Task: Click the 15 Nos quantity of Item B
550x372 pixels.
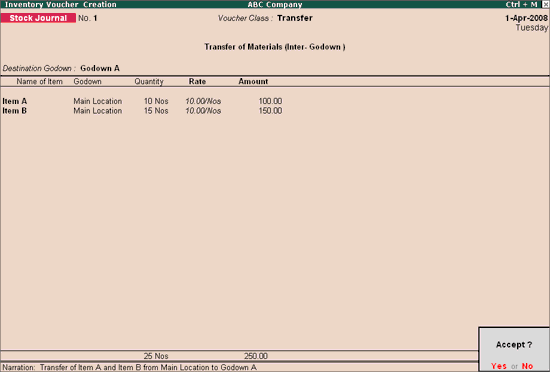Action: pos(156,111)
